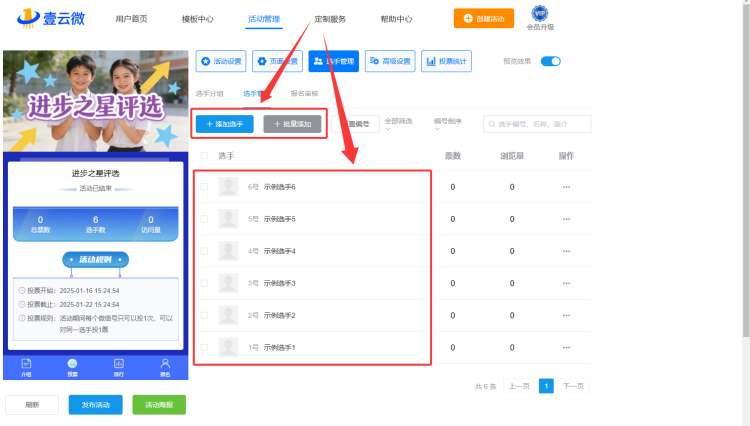The width and height of the screenshot is (750, 426).
Task: Focus the 选手编号、名称、简介 search field
Action: coord(537,124)
